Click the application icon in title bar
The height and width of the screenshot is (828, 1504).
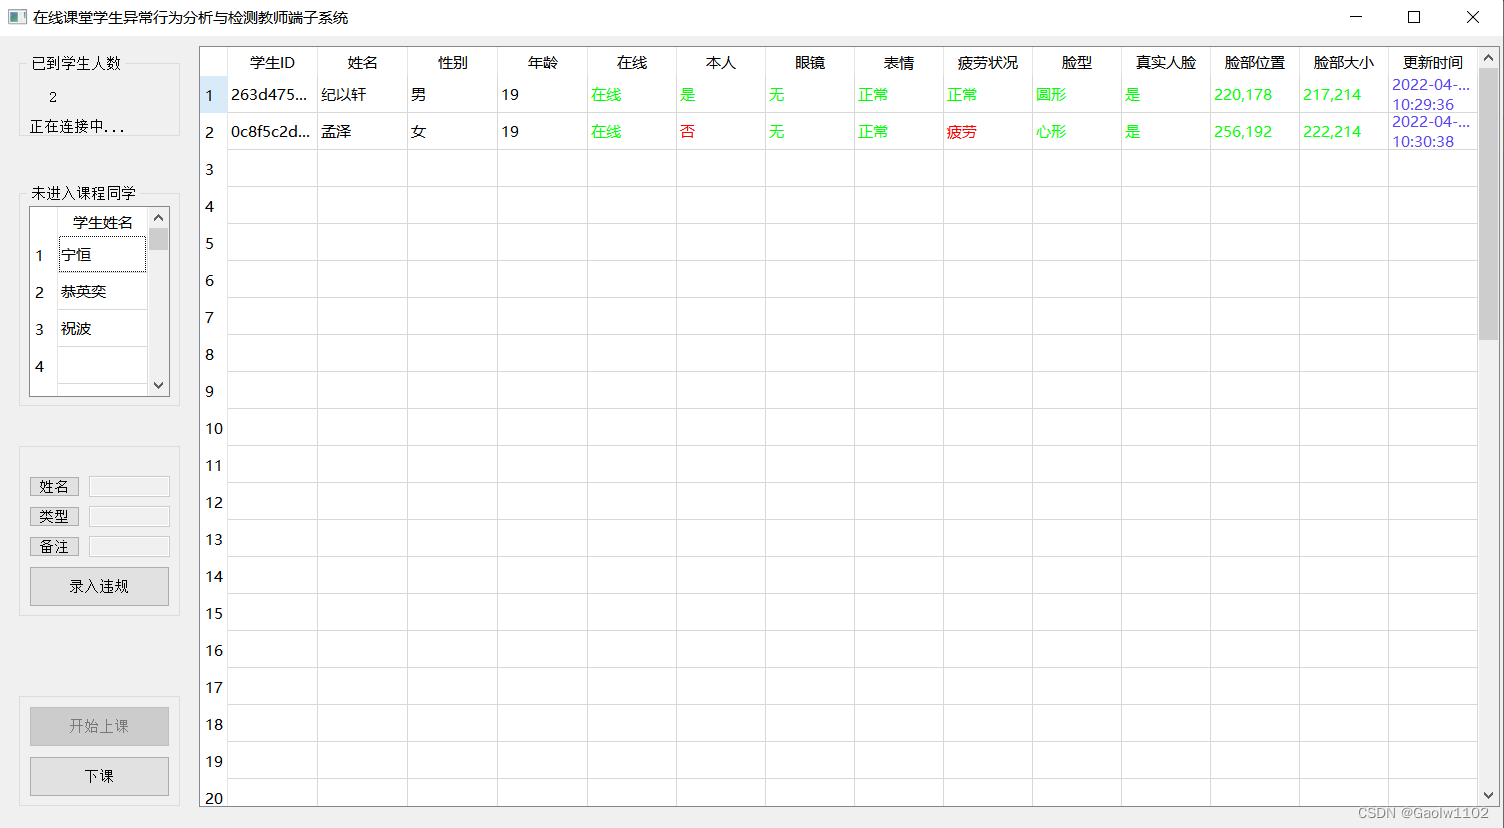click(17, 17)
